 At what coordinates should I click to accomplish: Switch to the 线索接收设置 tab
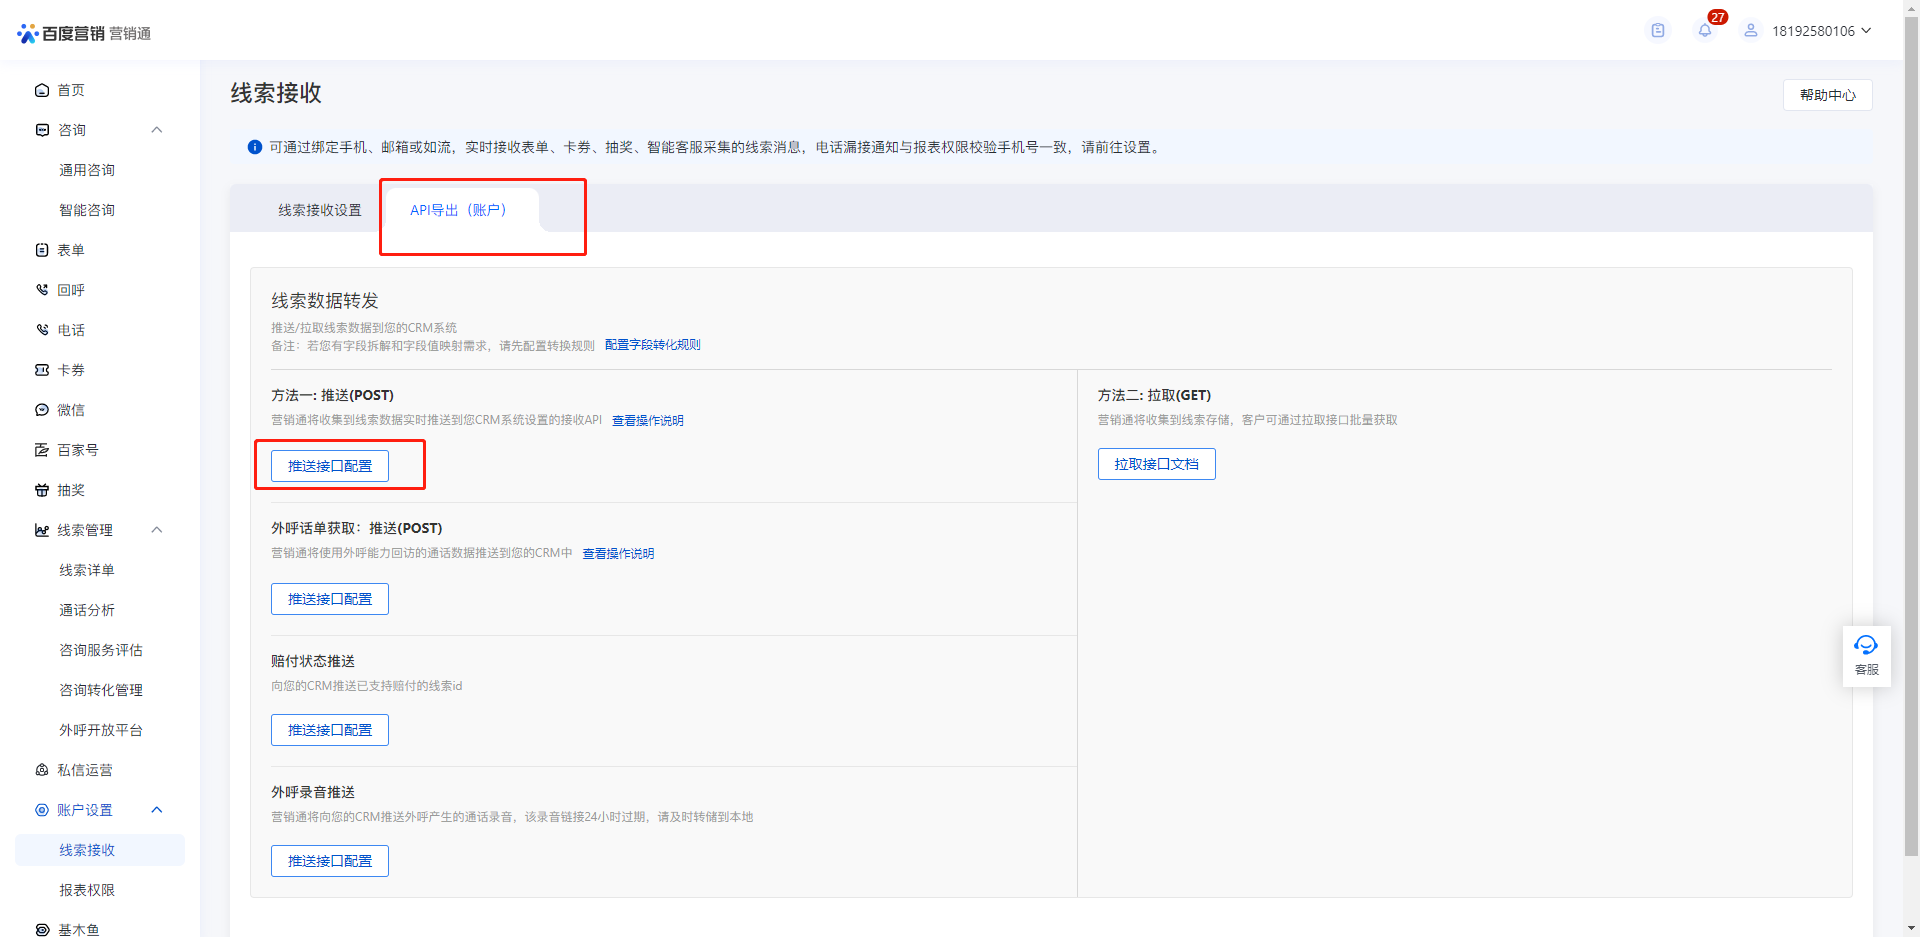(x=321, y=210)
